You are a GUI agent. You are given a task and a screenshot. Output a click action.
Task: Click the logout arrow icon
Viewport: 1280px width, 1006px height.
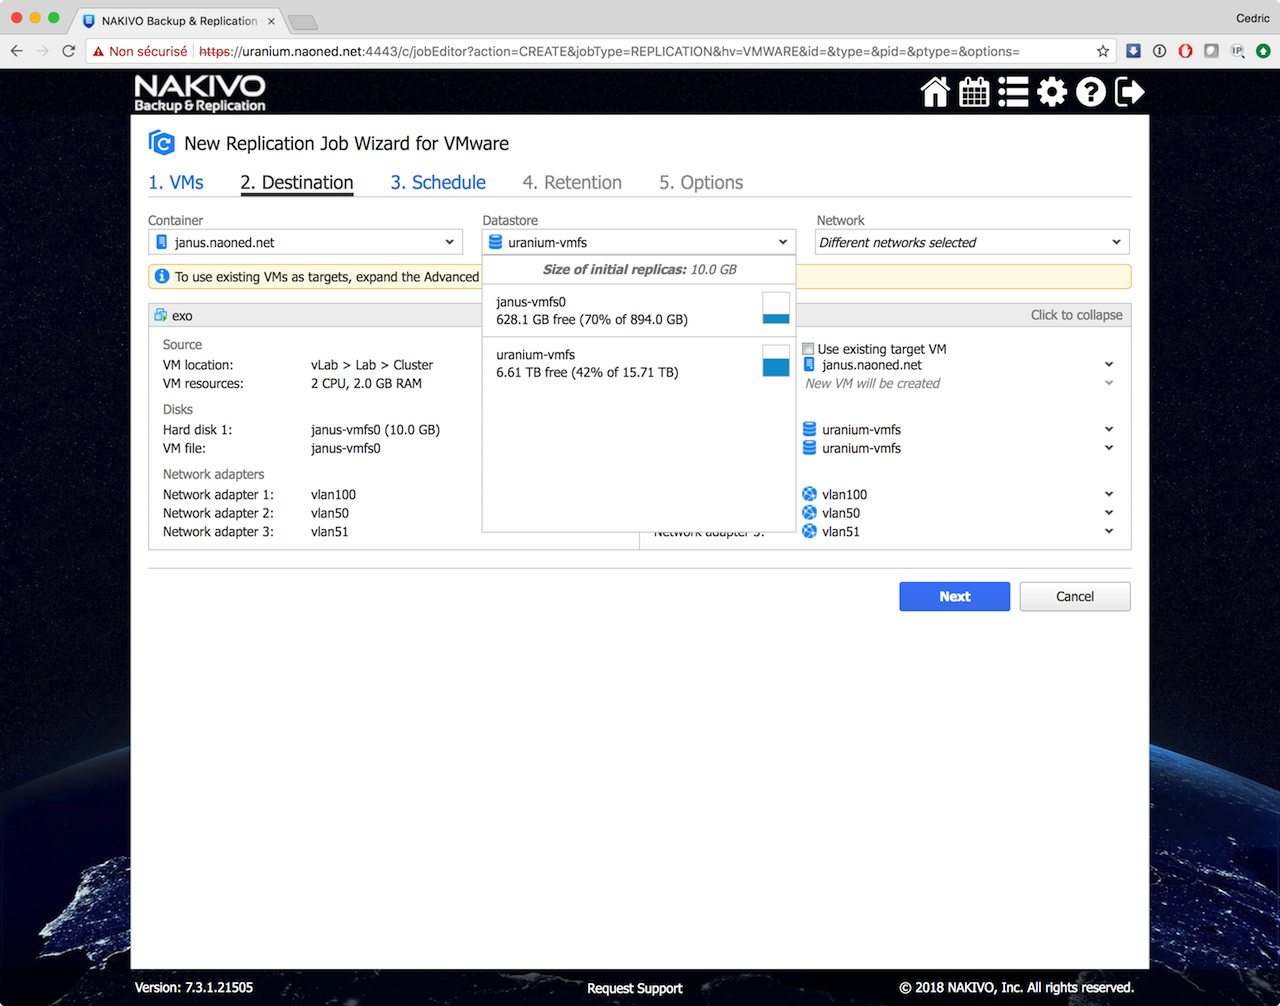tap(1129, 92)
